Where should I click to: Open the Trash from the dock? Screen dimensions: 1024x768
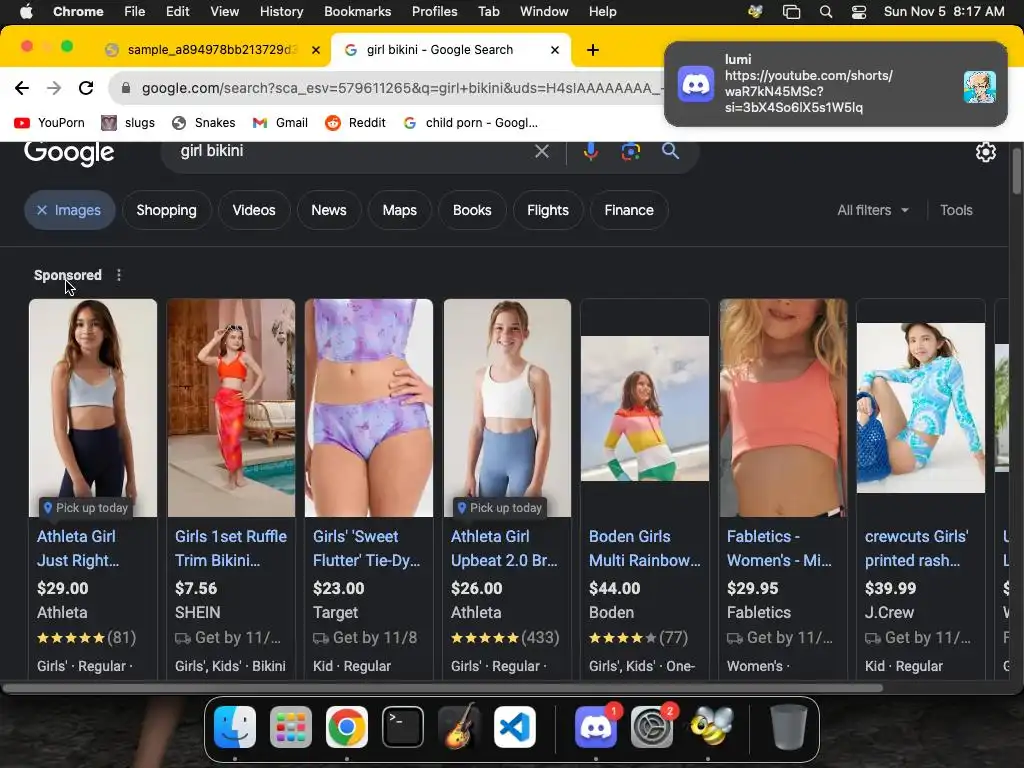point(788,727)
